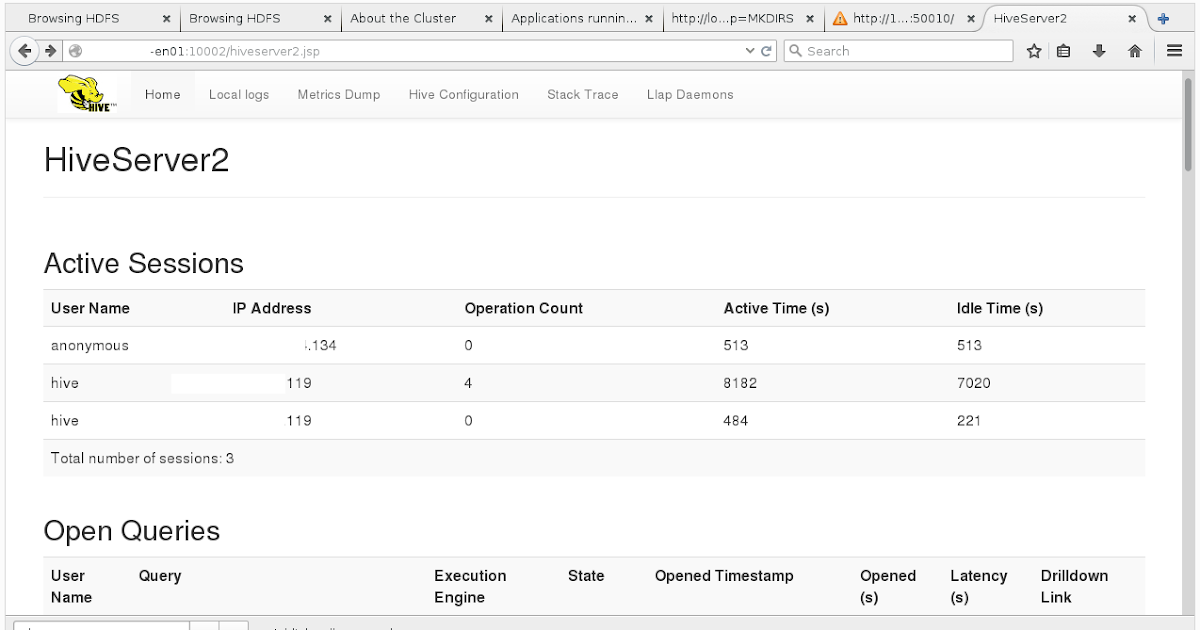The width and height of the screenshot is (1200, 630).
Task: Go to Firefox home with home icon
Action: (1134, 50)
